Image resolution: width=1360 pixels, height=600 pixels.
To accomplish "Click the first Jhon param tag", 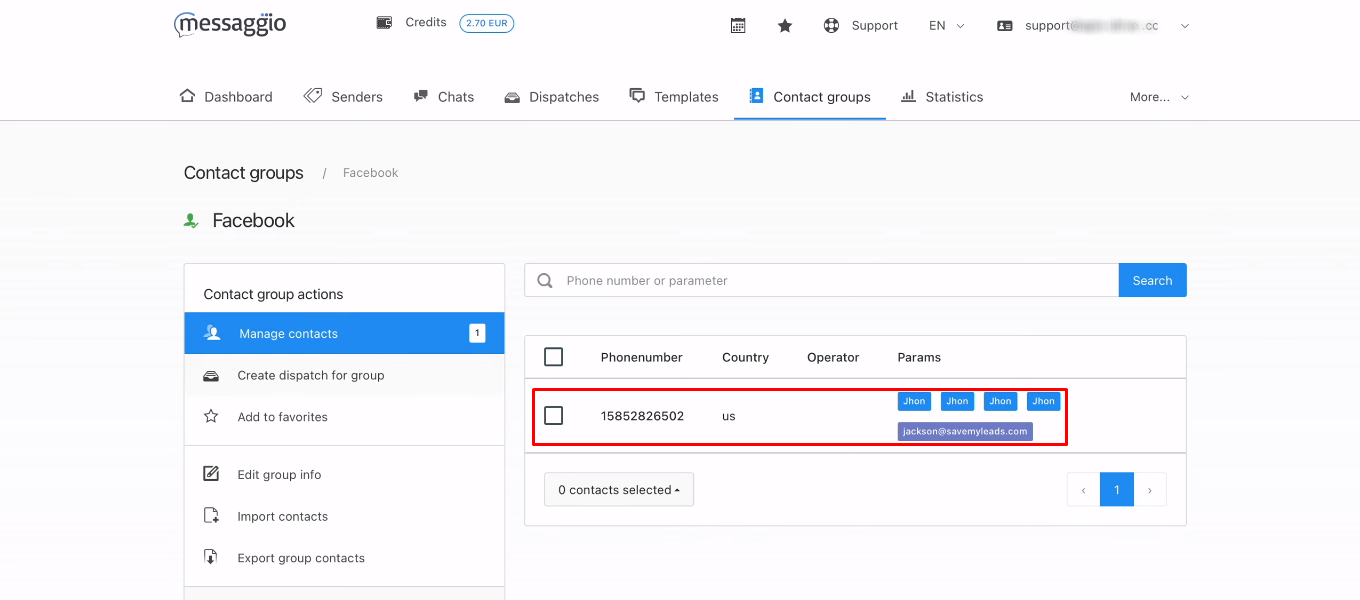I will [914, 401].
